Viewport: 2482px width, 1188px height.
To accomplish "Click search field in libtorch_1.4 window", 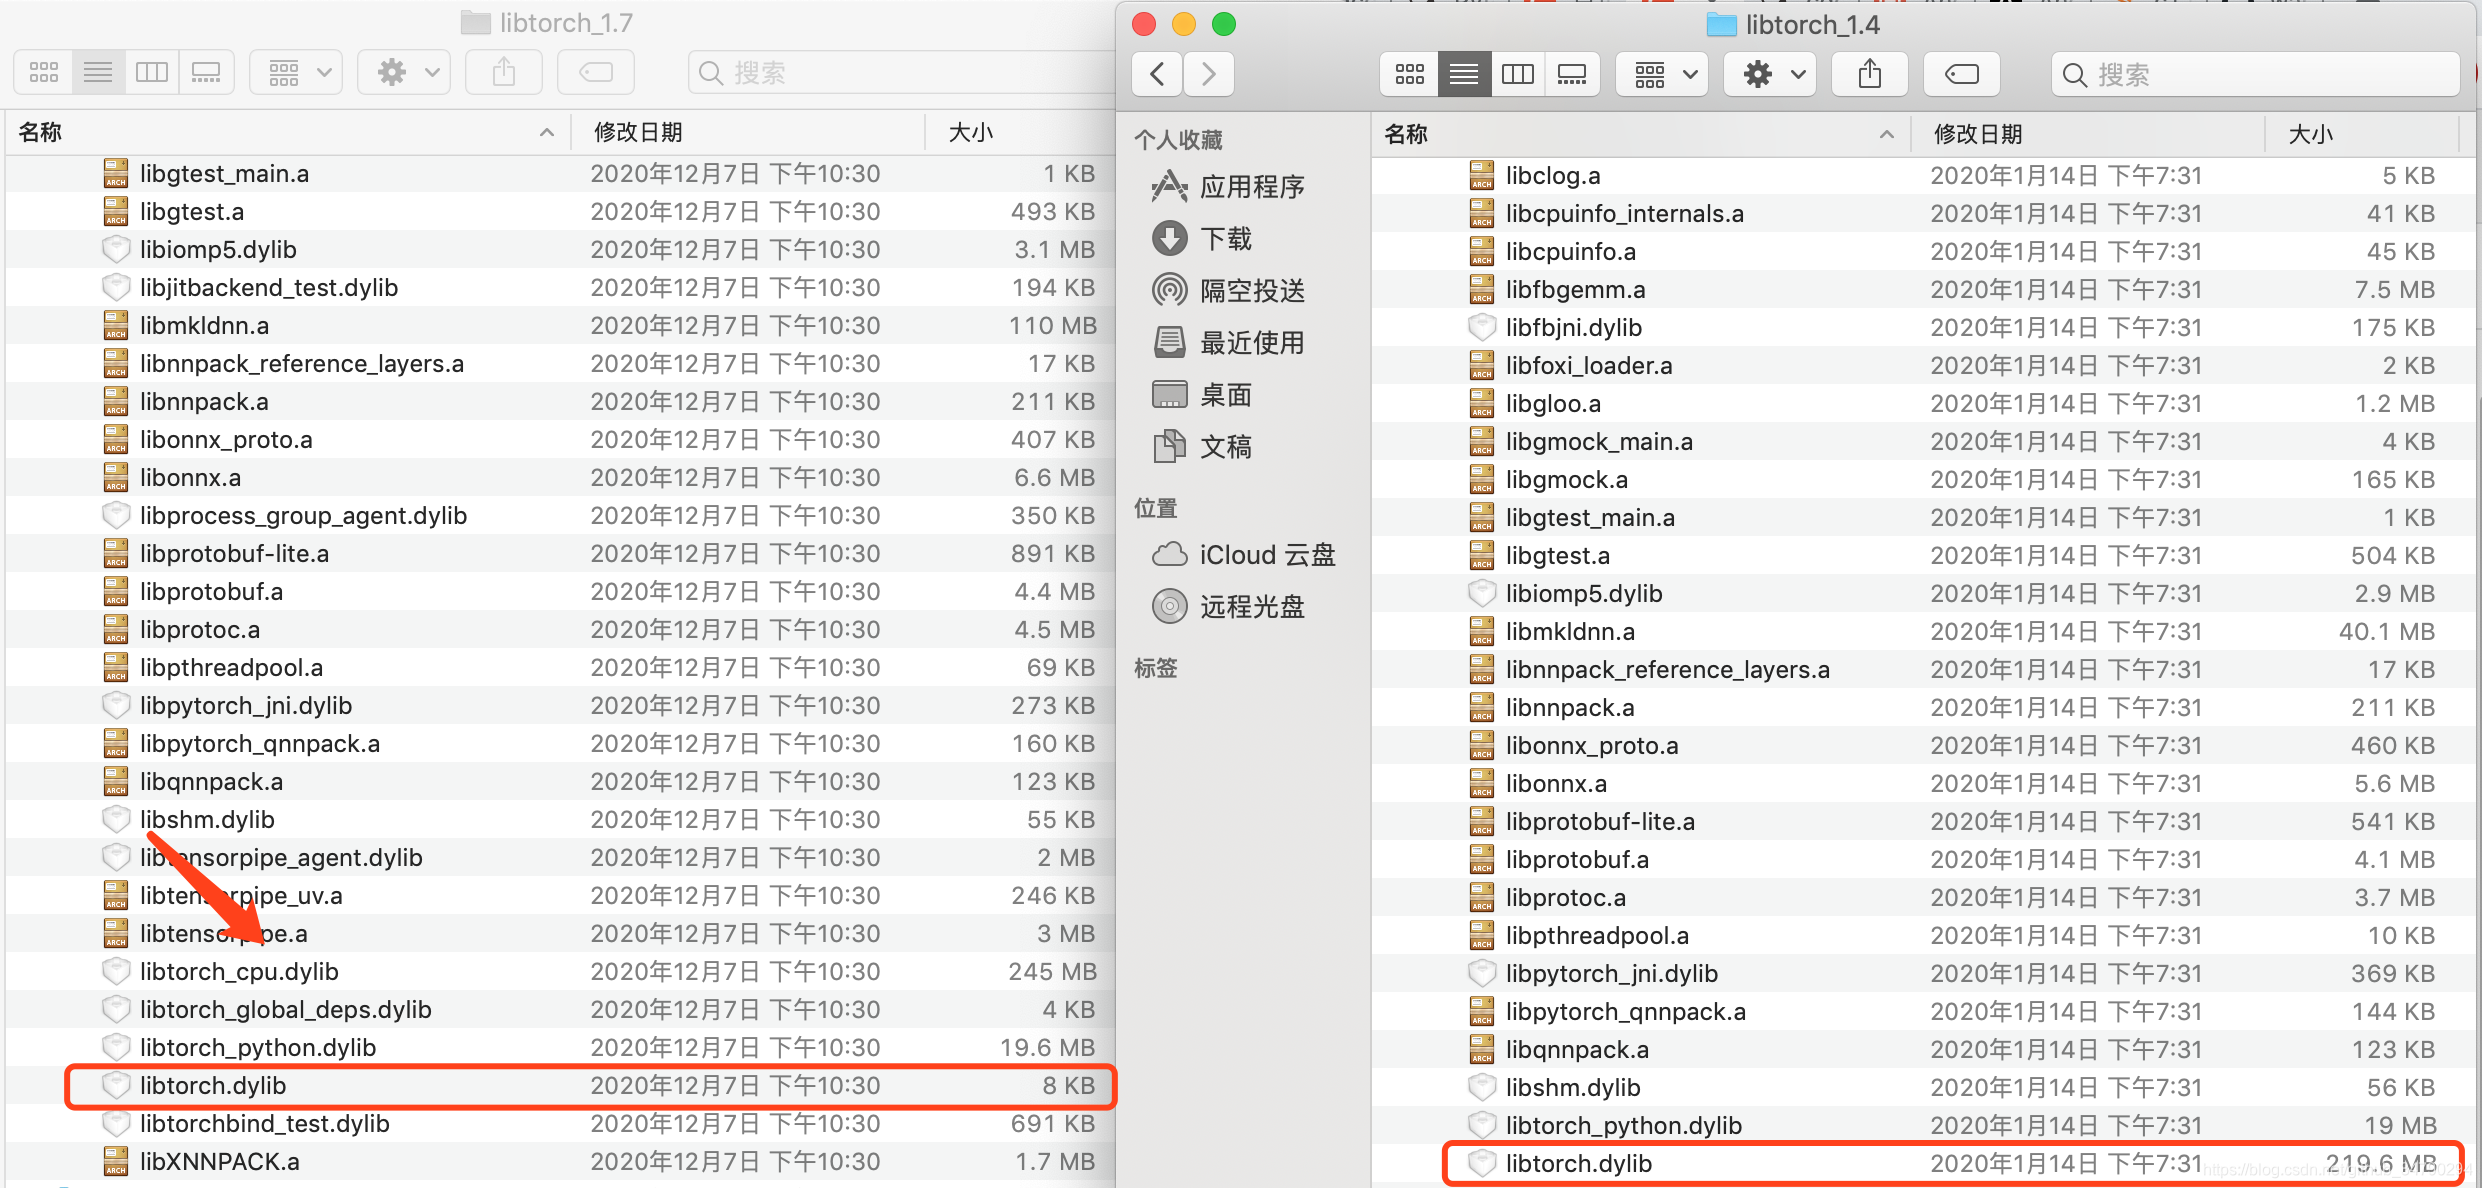I will coord(2255,74).
